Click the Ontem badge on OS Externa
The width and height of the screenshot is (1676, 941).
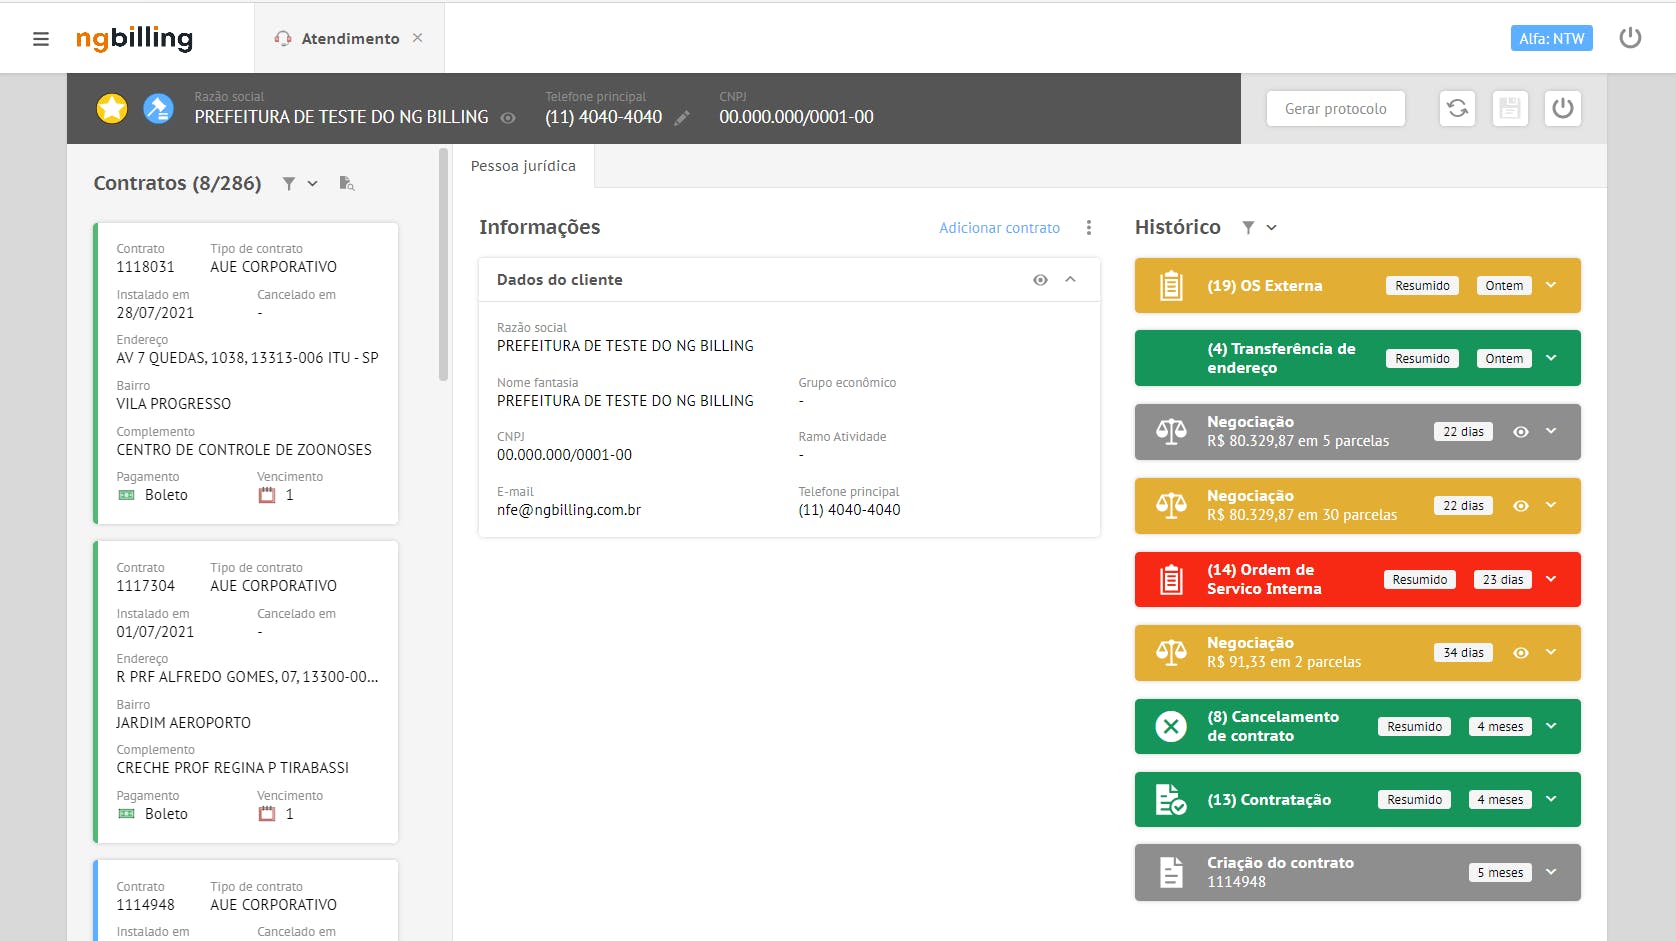1504,286
